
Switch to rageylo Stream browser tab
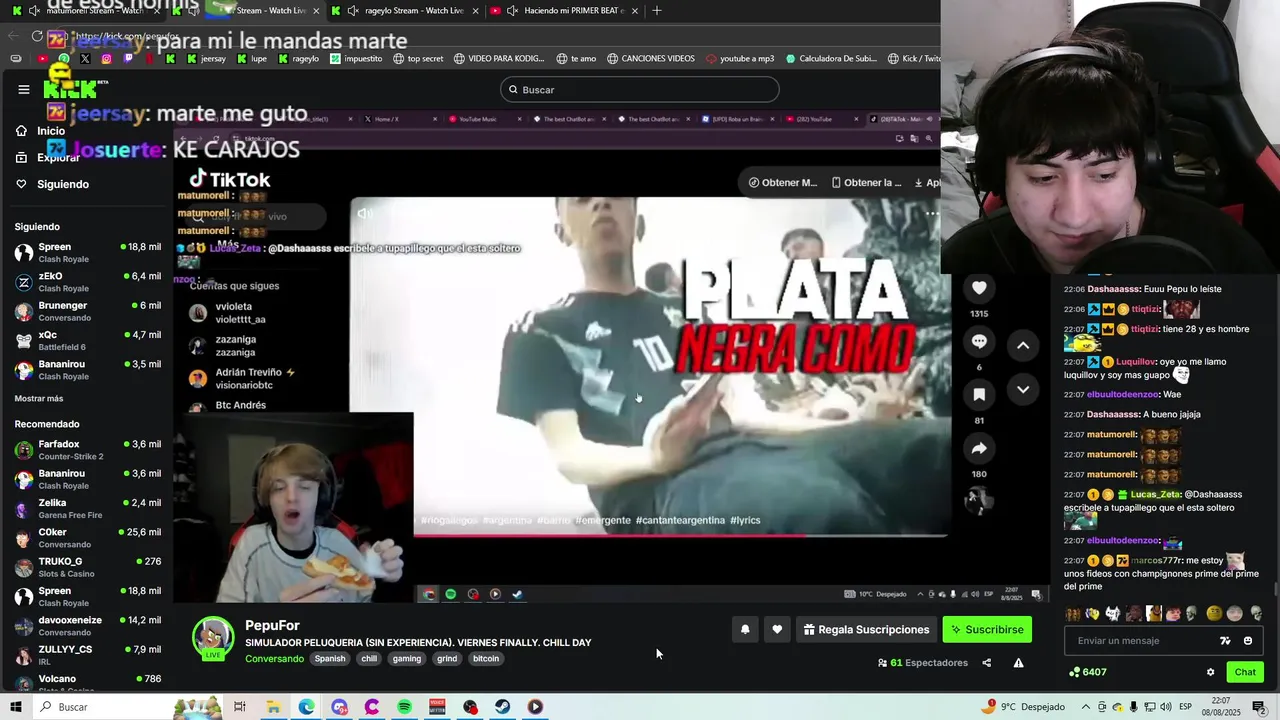point(406,10)
